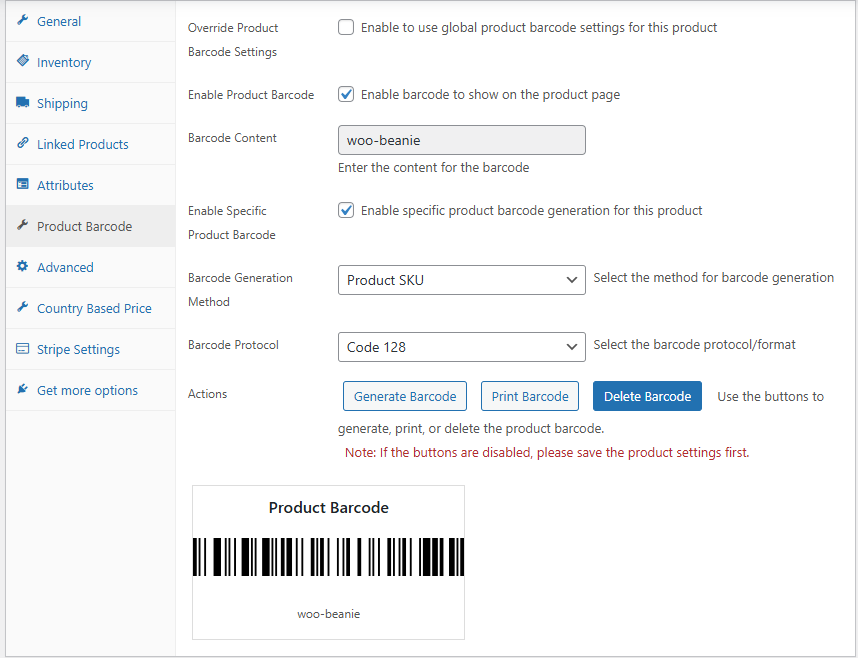Open the Barcode Protocol Code 128 dropdown
858x658 pixels.
[462, 347]
